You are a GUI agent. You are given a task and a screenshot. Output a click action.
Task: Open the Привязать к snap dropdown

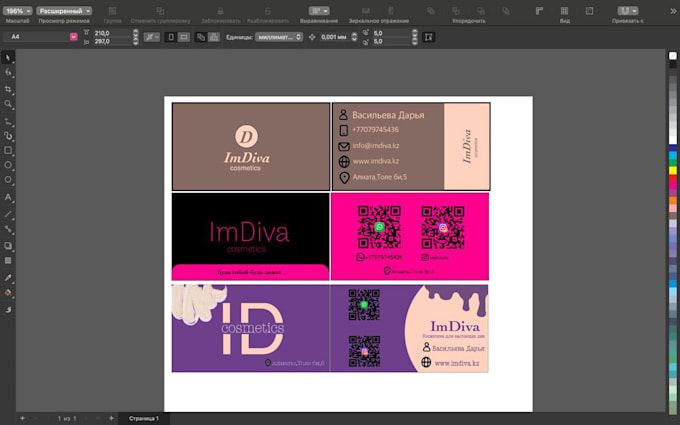pos(628,11)
